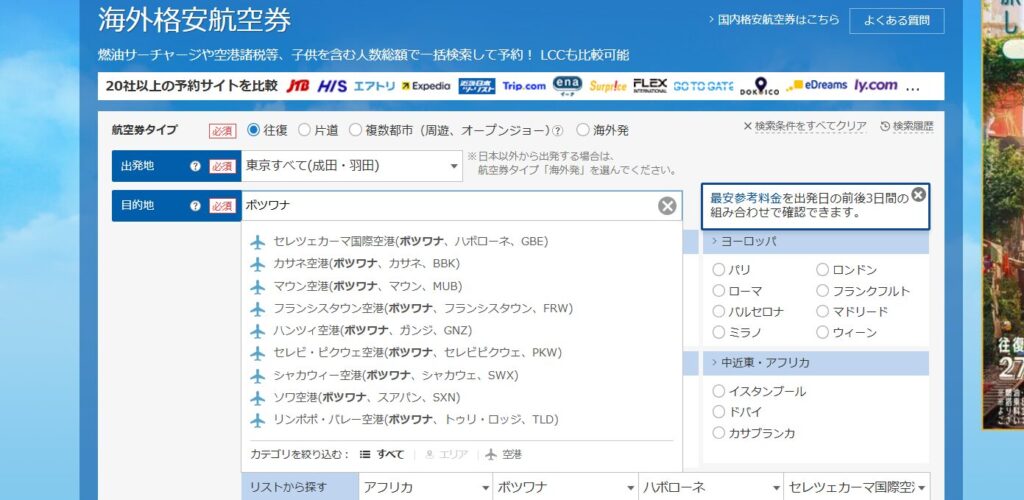This screenshot has width=1024, height=500.
Task: Close the lowest reference fare tooltip
Action: tap(918, 195)
